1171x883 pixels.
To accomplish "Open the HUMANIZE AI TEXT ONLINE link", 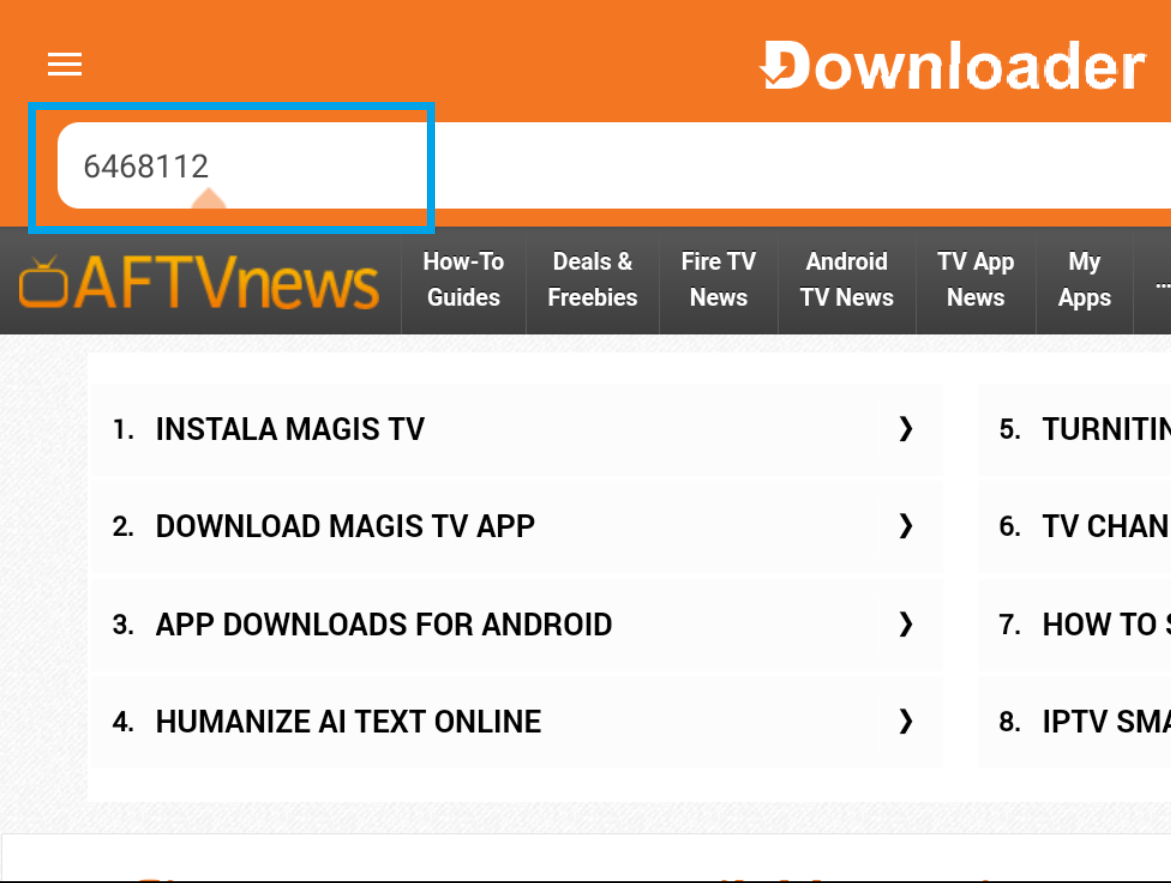I will [348, 721].
